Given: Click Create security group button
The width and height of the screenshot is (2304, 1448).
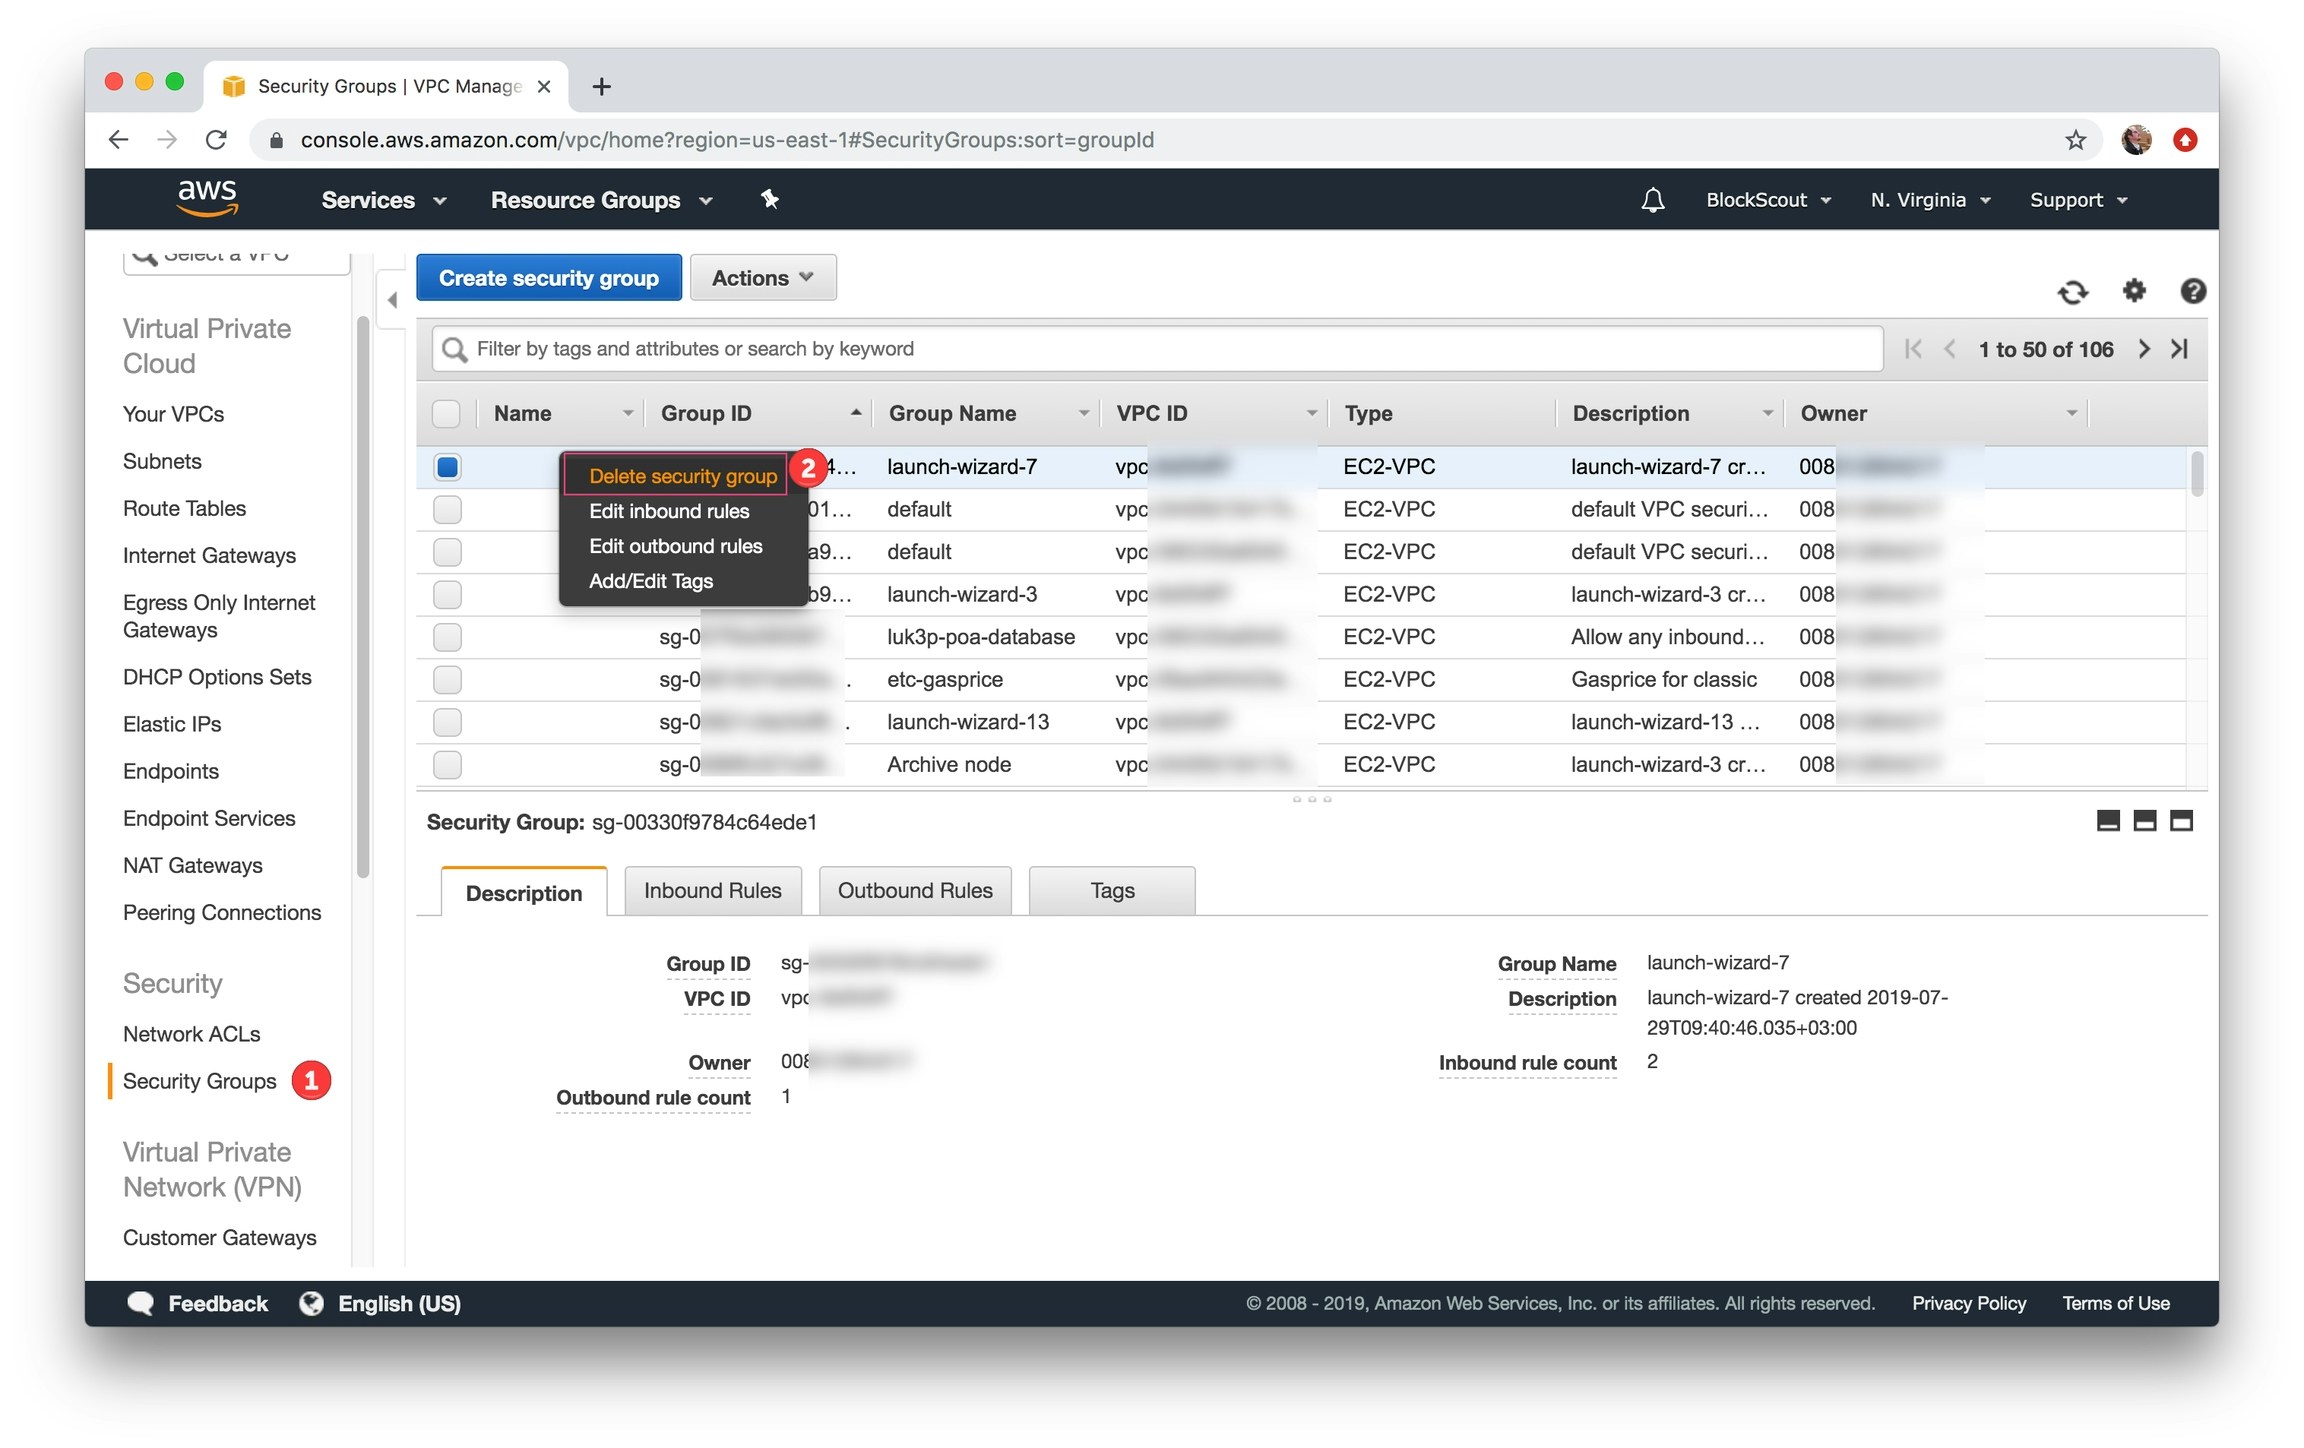Looking at the screenshot, I should tap(548, 278).
